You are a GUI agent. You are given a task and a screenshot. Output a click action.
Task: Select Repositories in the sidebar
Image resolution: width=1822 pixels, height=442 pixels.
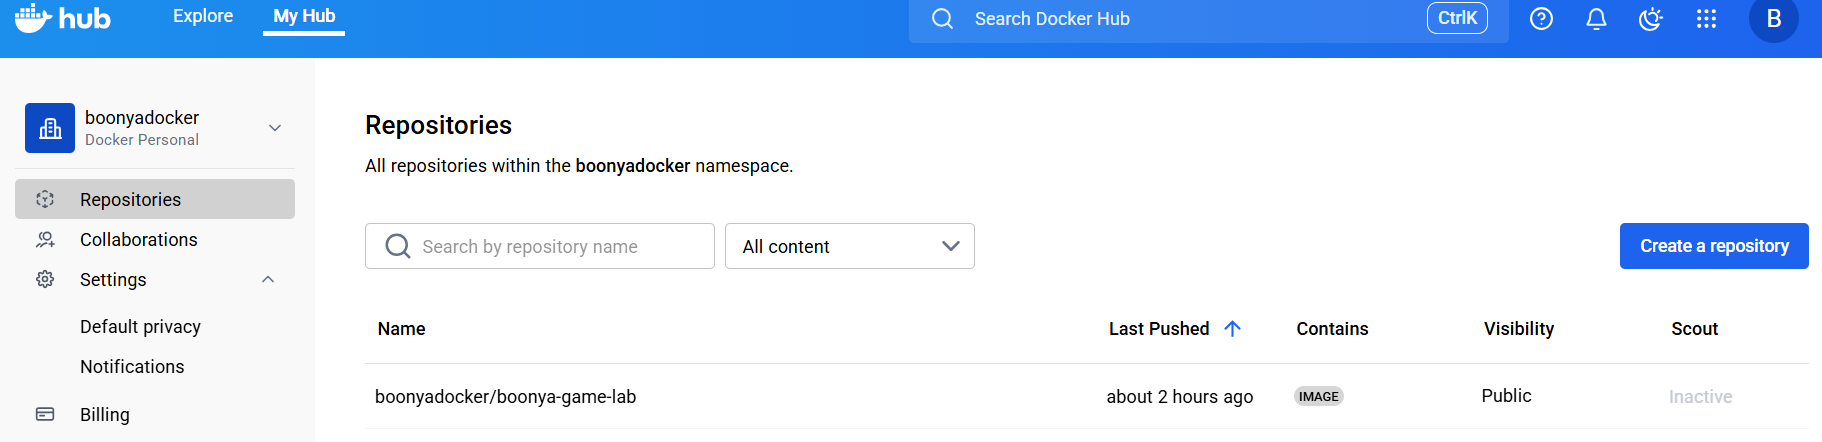click(155, 199)
